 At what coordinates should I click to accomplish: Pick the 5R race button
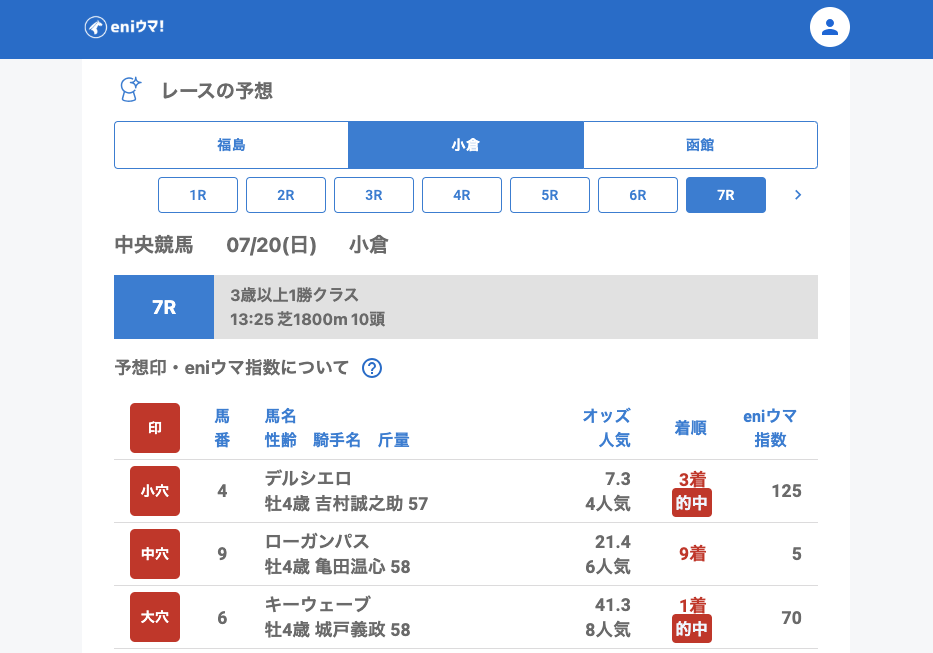(550, 195)
